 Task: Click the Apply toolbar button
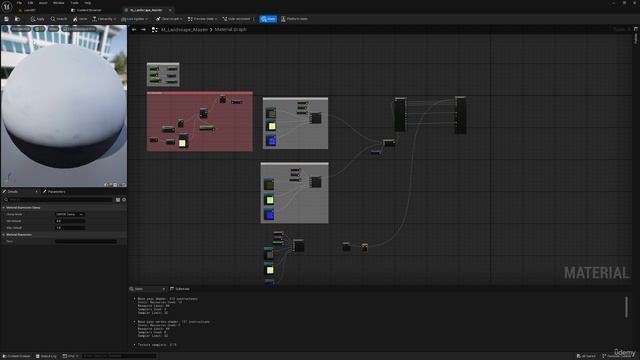point(37,19)
